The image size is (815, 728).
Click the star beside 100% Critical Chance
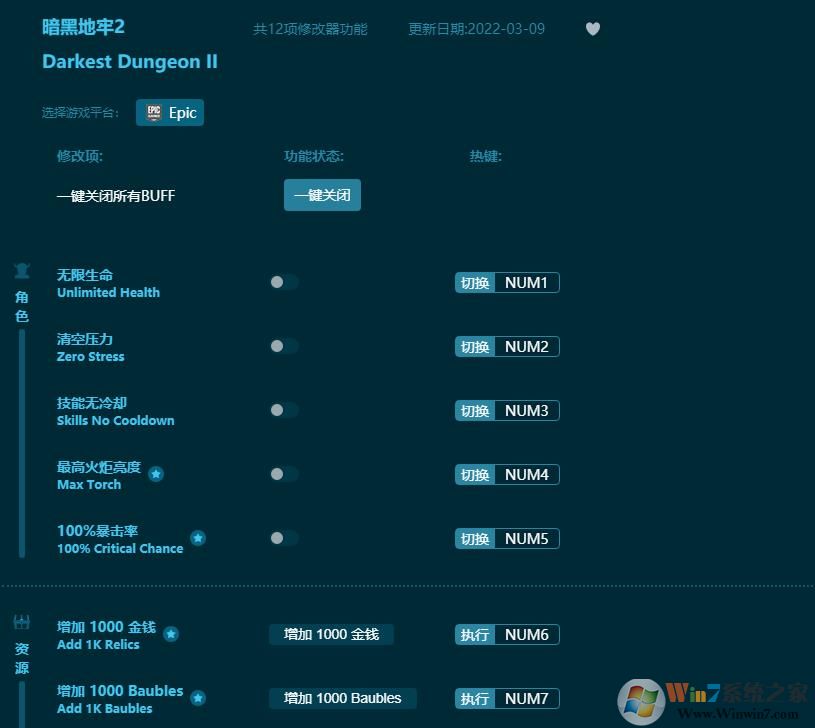(x=198, y=540)
